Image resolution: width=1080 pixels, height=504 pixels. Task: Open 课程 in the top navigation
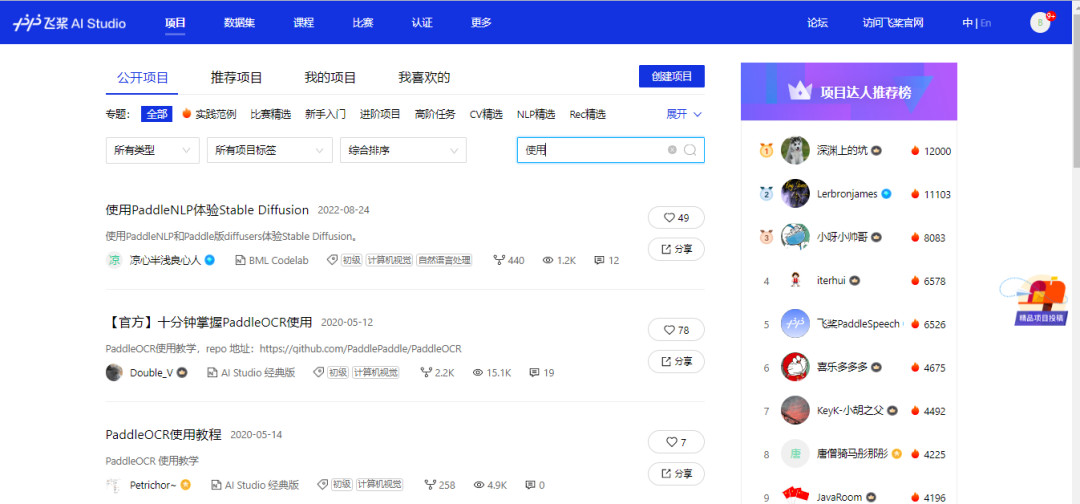(x=304, y=23)
